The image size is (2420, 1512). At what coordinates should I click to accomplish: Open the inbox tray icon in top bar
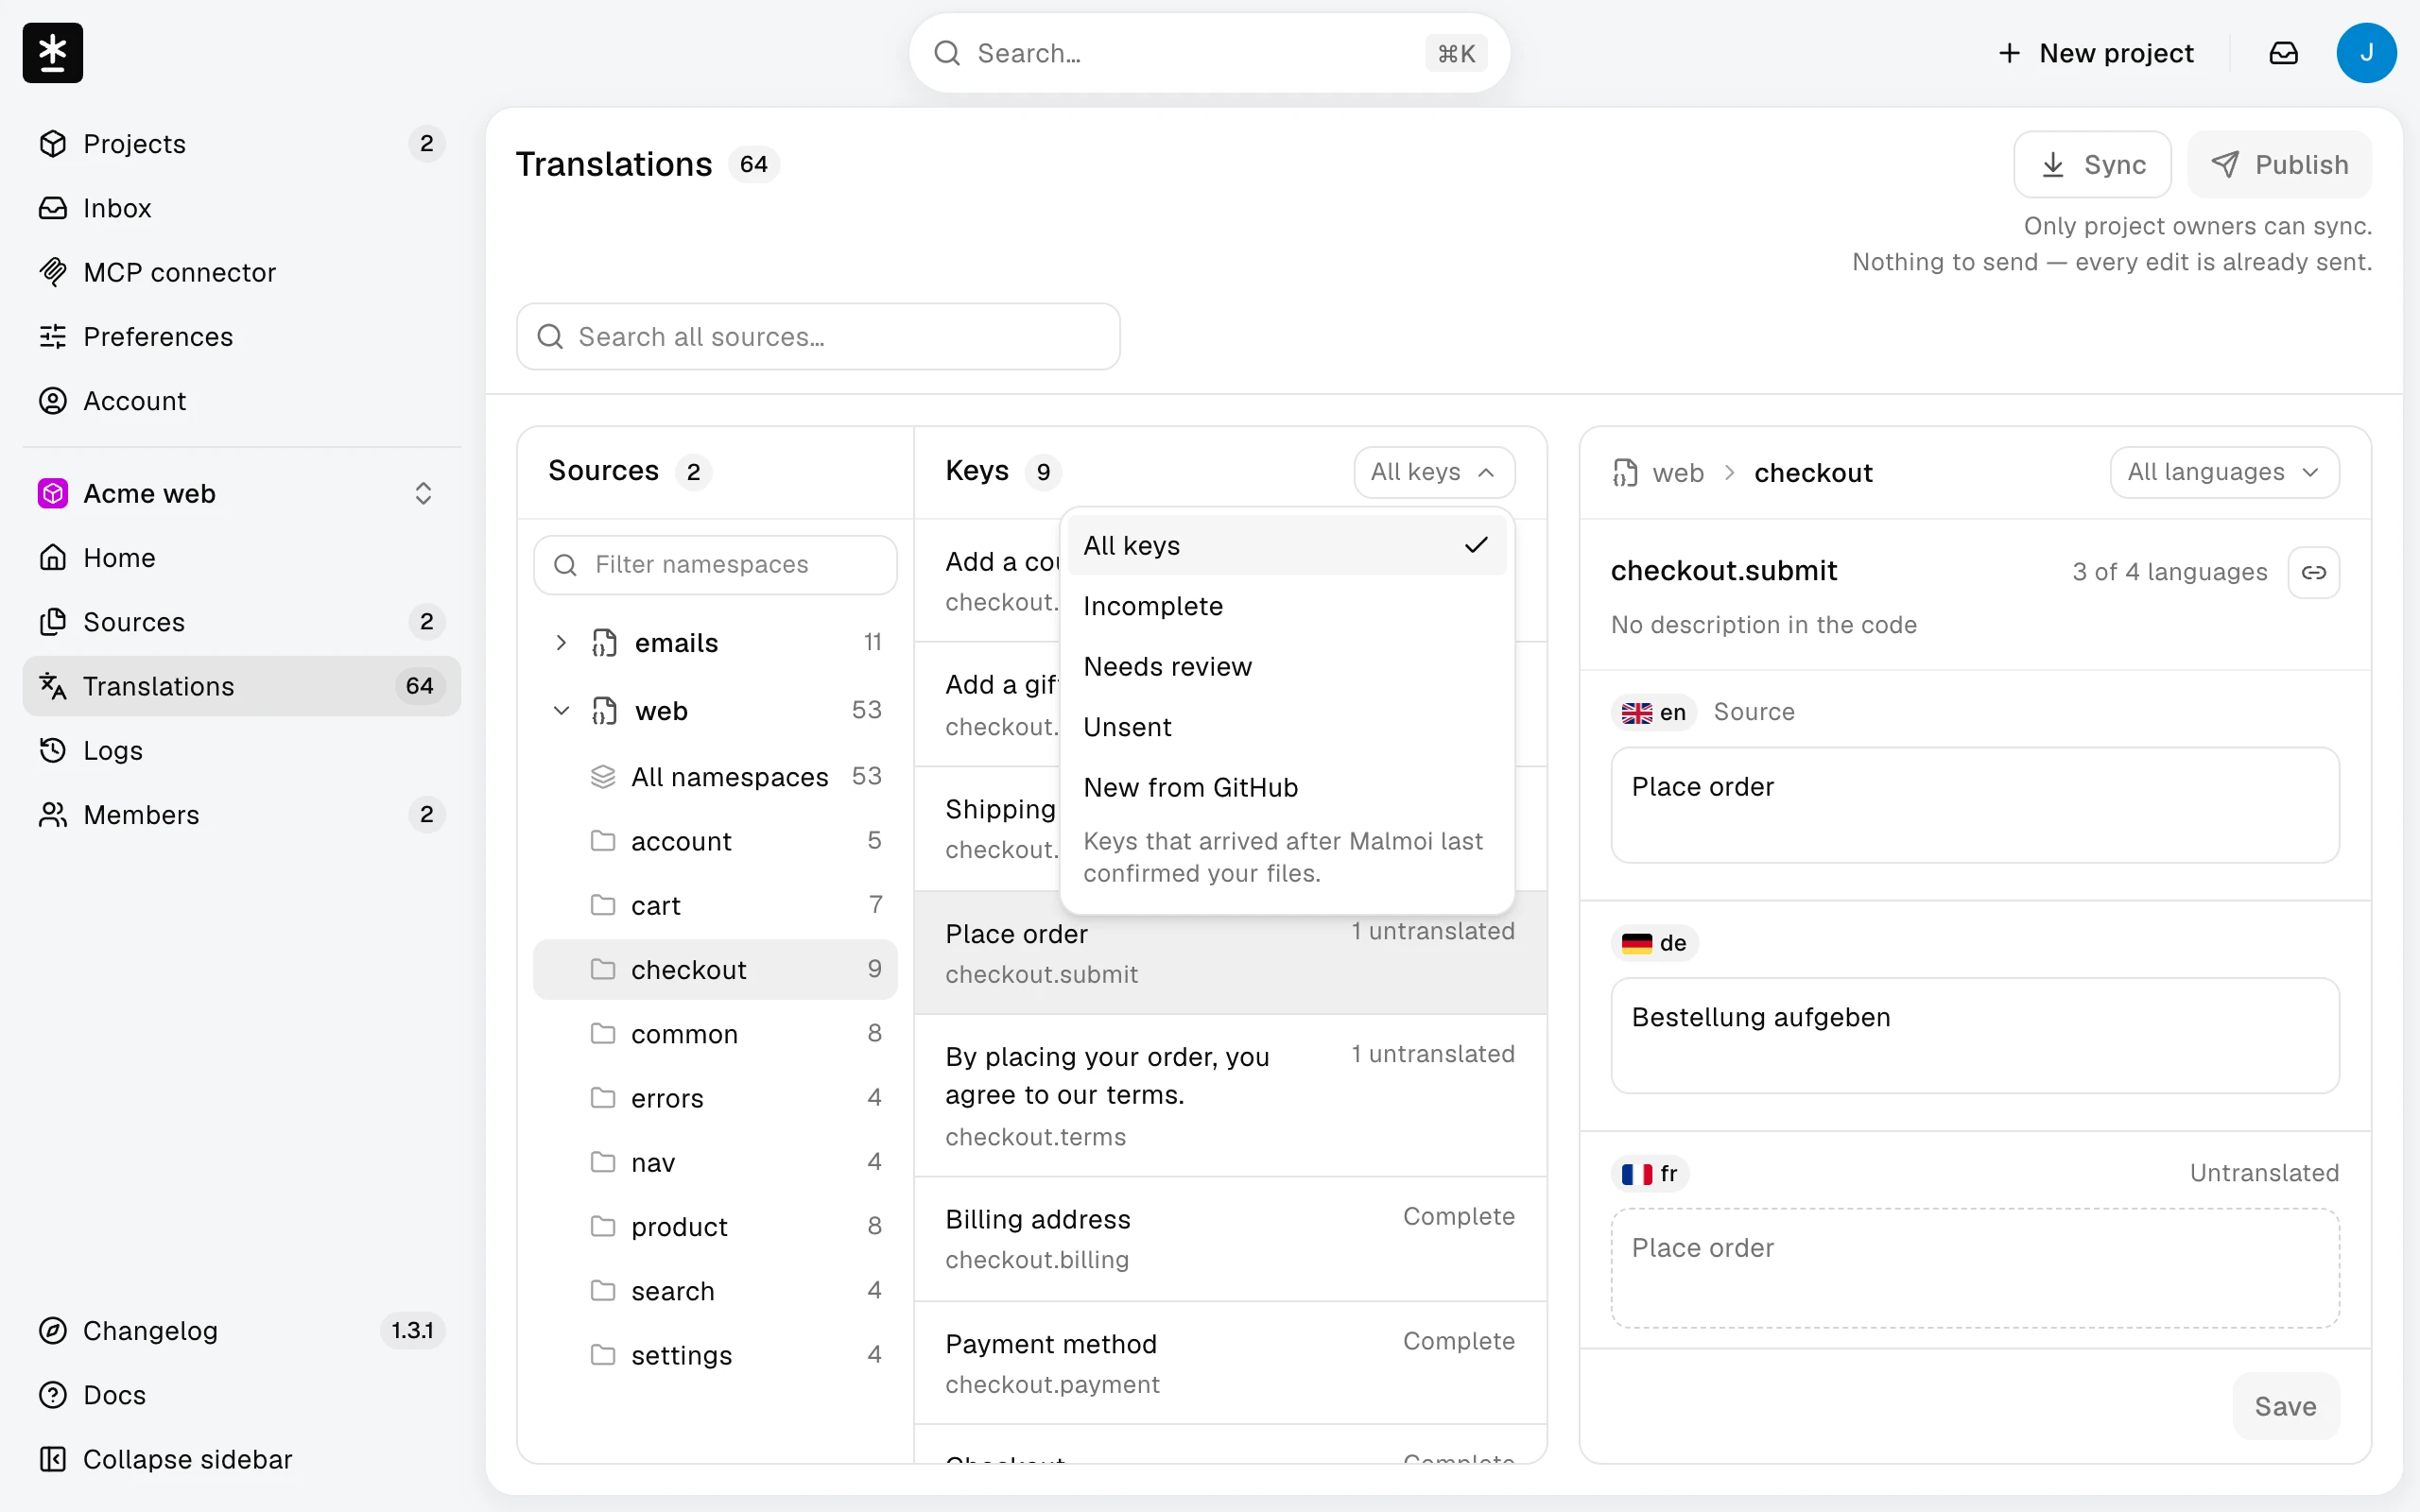2283,53
